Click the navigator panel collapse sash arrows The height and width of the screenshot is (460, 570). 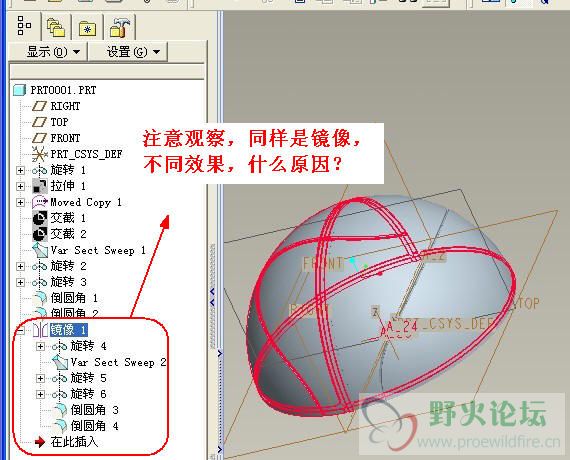[212, 297]
